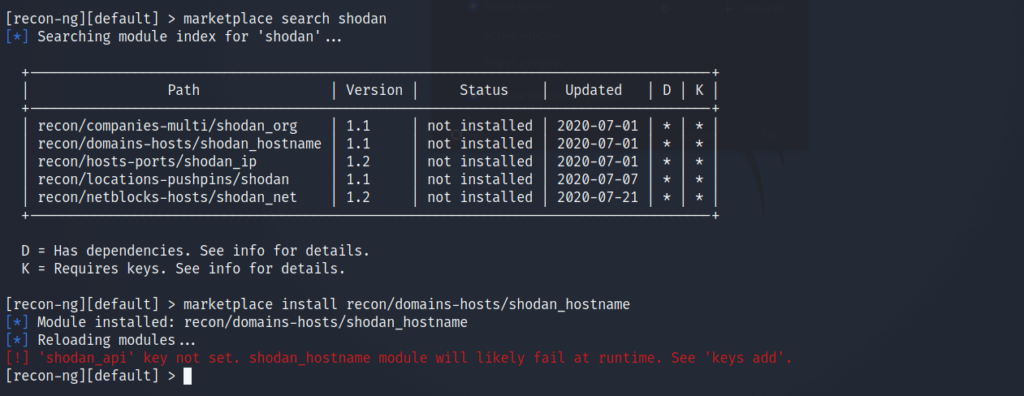
Task: Click the K keys column header
Action: (699, 90)
